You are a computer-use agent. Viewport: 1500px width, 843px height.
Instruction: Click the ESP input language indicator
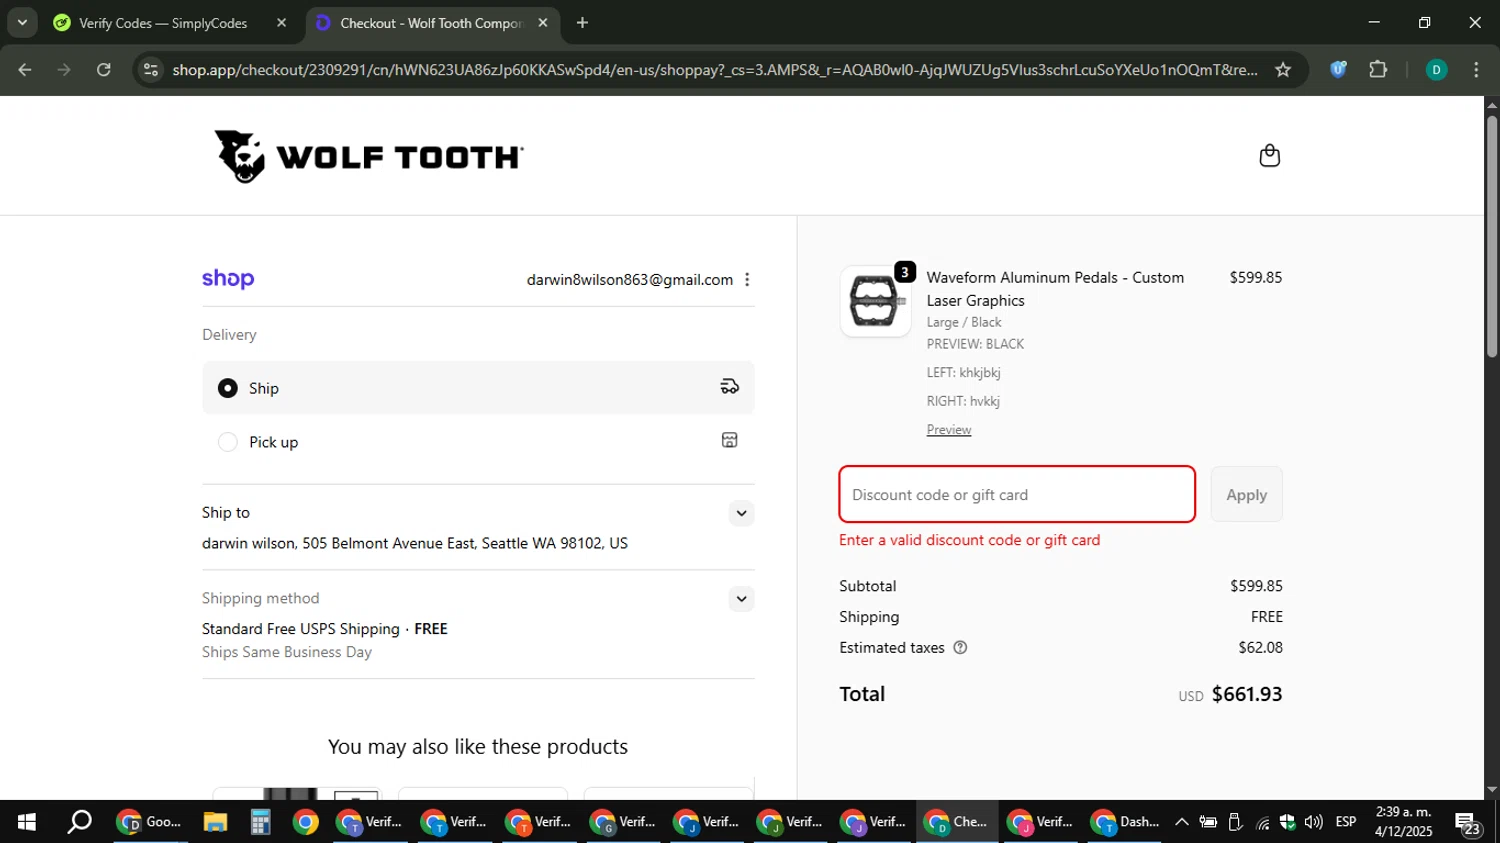pos(1346,822)
